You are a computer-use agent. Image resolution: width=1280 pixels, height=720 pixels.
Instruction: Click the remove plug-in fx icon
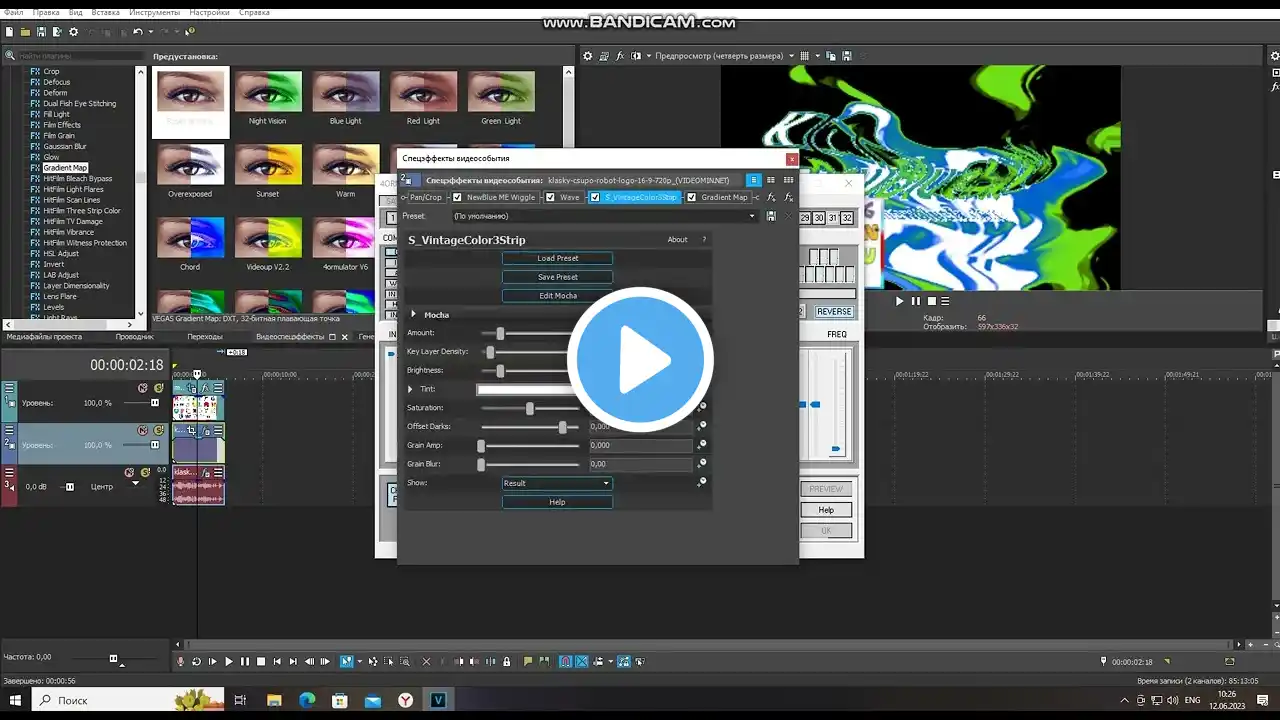coord(788,197)
